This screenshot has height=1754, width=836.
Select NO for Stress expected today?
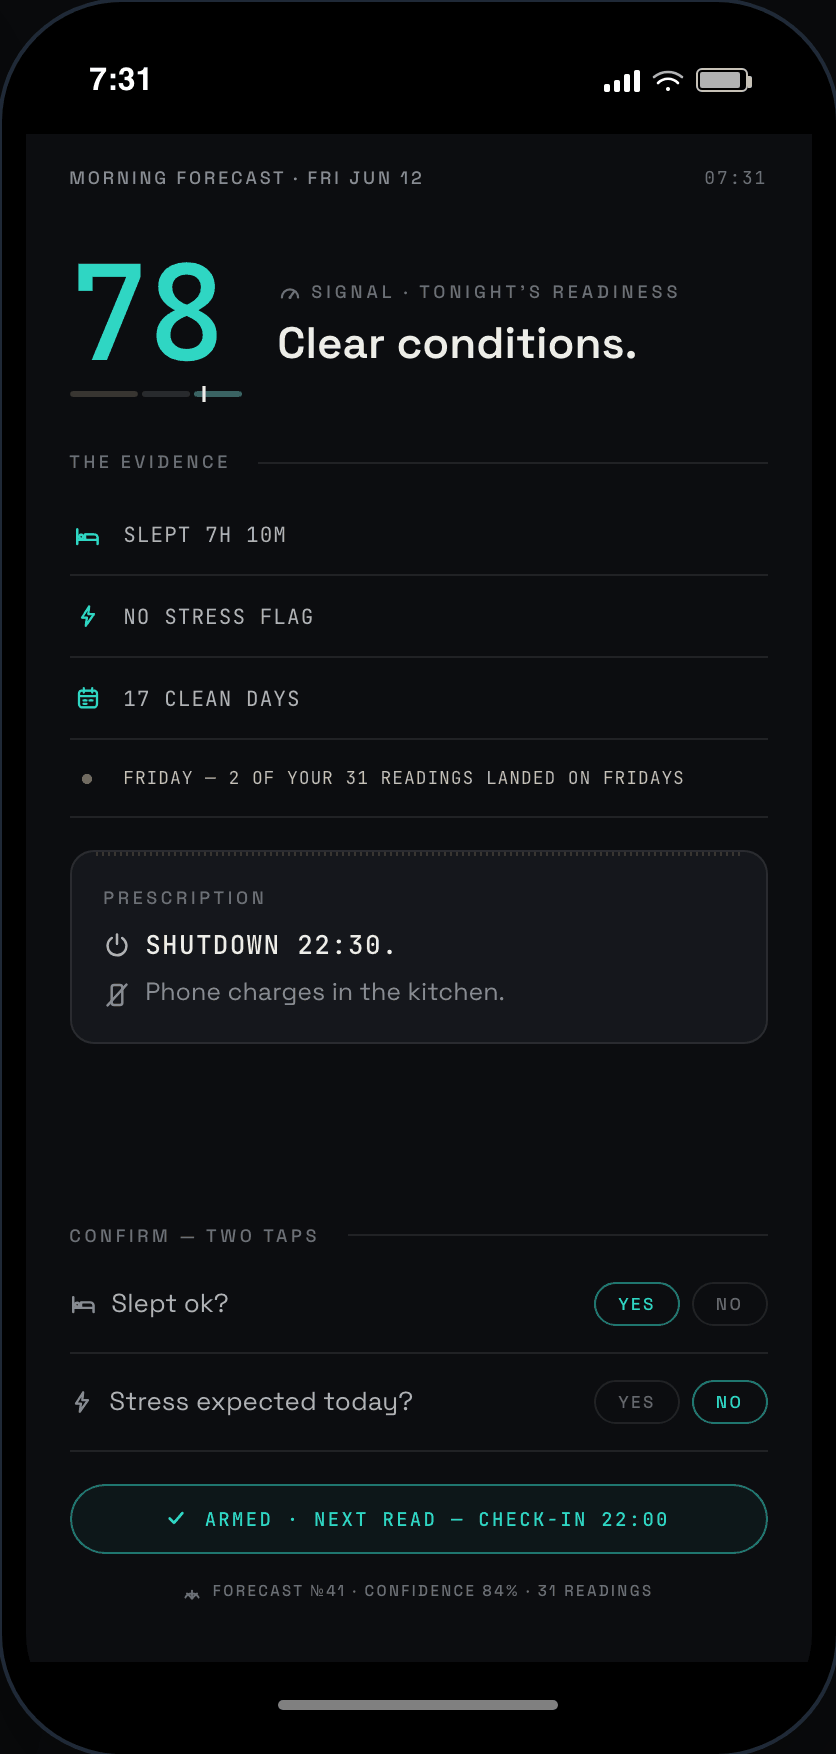coord(729,1402)
